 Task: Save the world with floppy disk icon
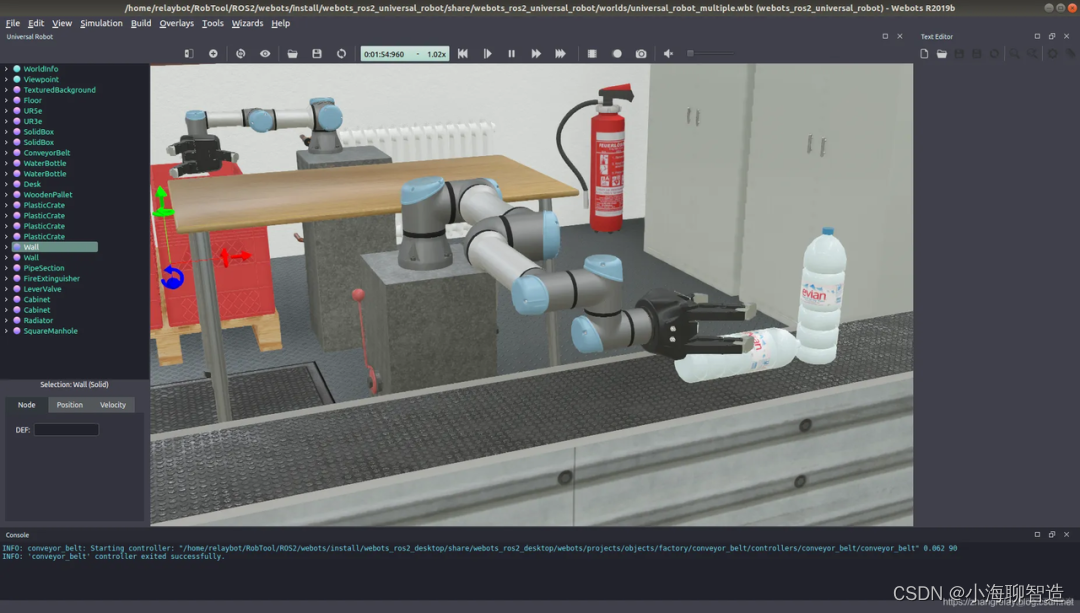[x=317, y=54]
